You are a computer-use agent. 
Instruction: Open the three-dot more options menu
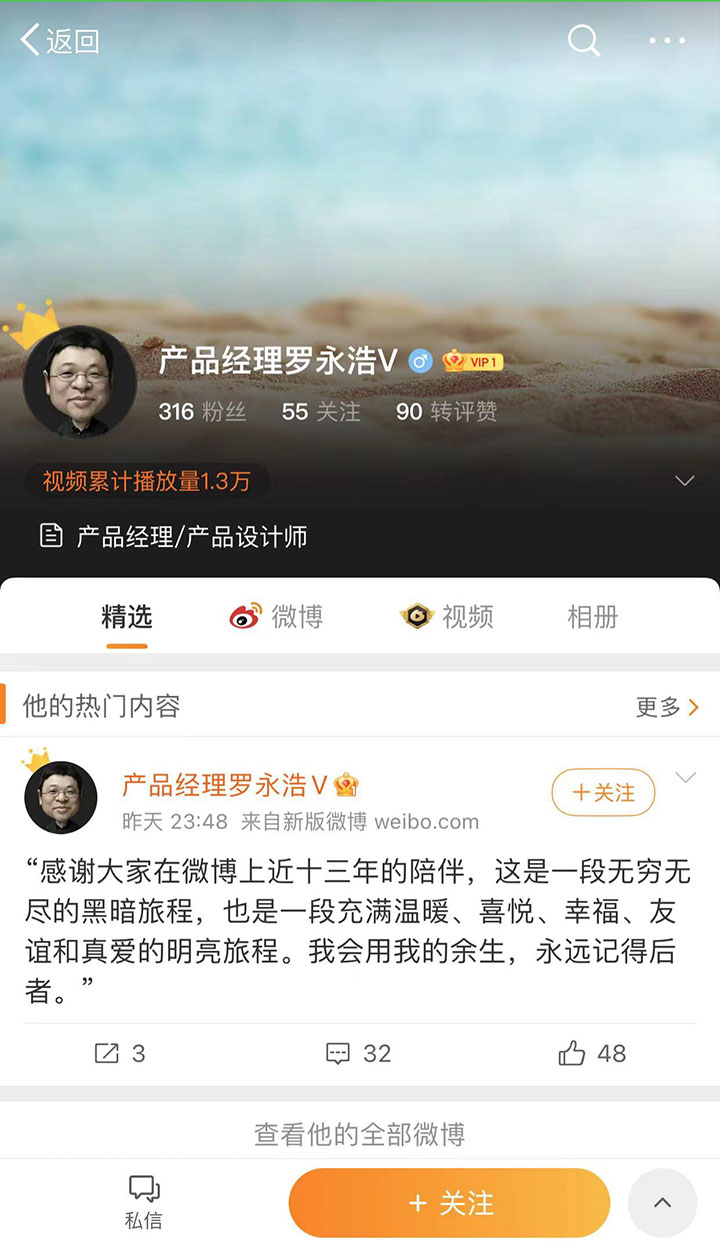coord(667,41)
